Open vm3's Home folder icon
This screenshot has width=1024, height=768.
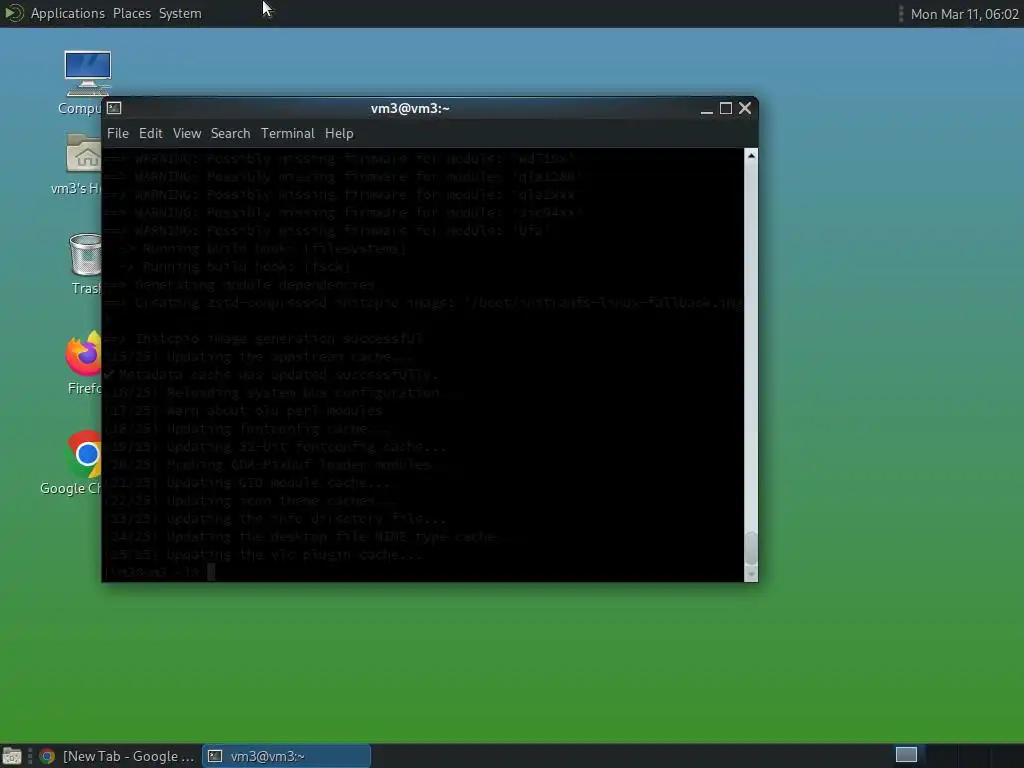click(84, 154)
